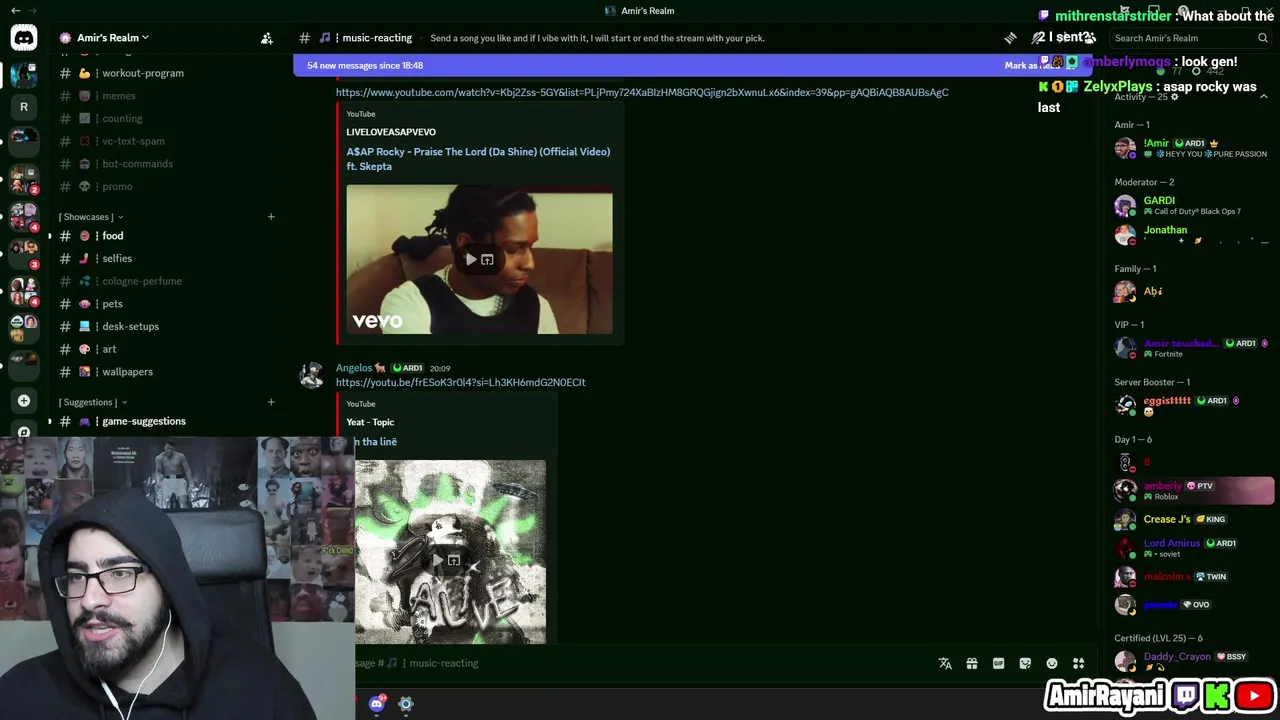
Task: Click !Amir's avatar in member list
Action: pyautogui.click(x=1125, y=148)
